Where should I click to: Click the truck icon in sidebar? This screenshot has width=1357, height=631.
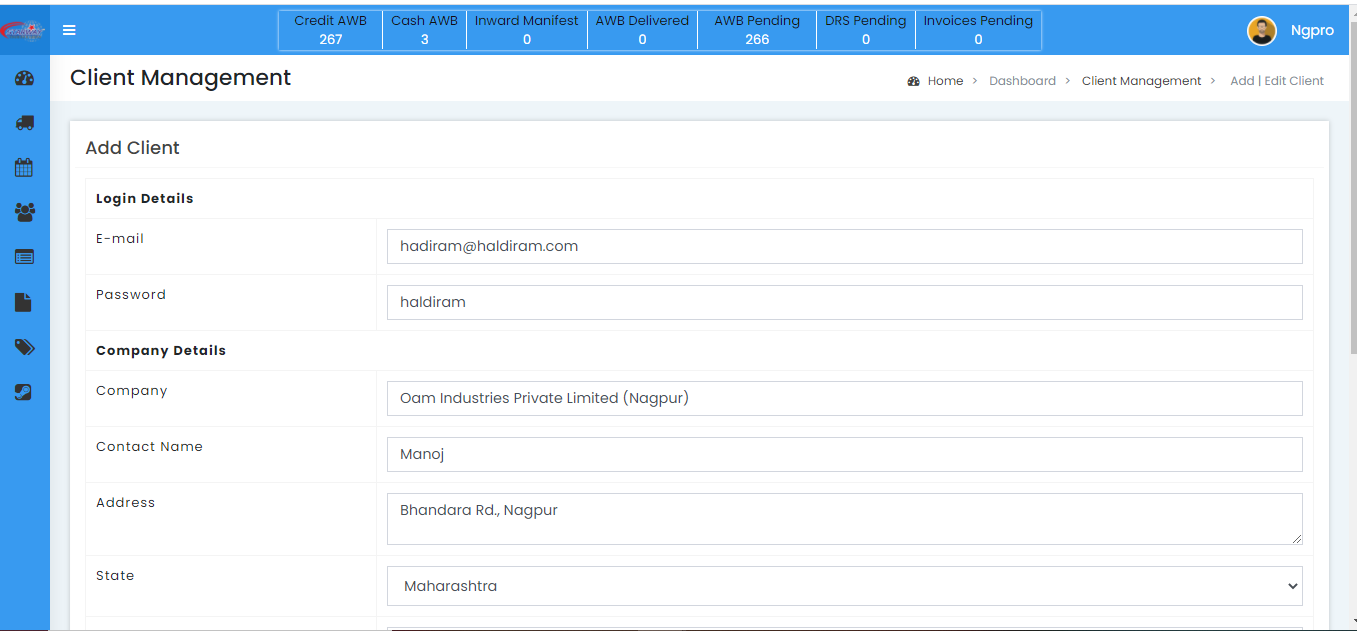click(x=25, y=123)
